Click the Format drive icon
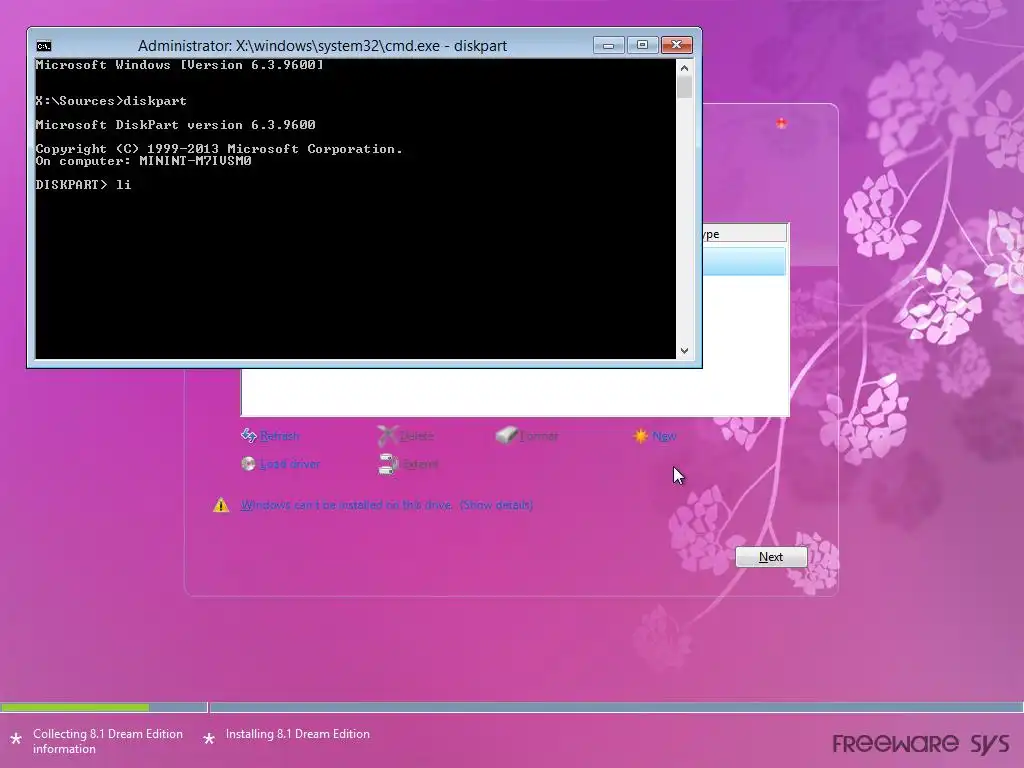Viewport: 1024px width, 768px height. point(506,435)
